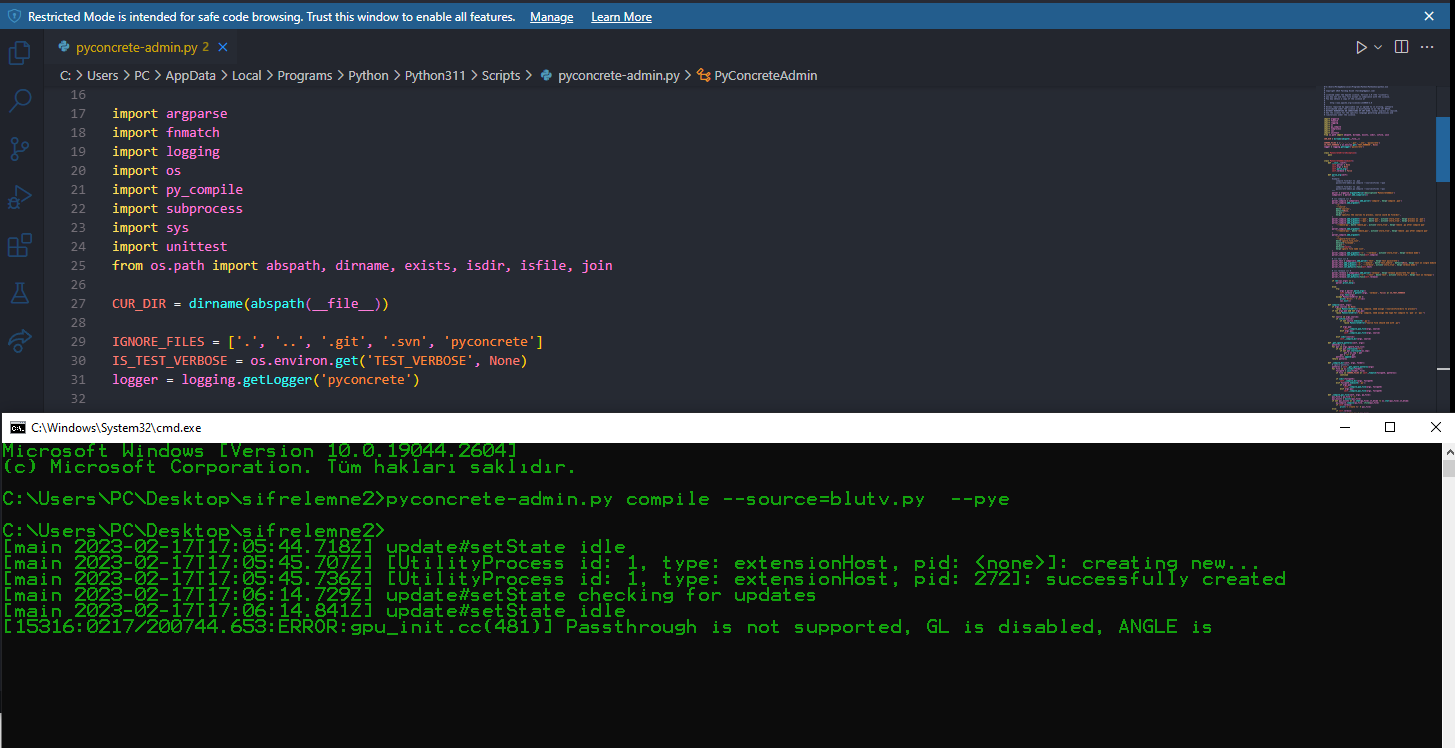Screen dimensions: 1455x748
Task: Dismiss the Restricted Mode banner
Action: [1427, 16]
